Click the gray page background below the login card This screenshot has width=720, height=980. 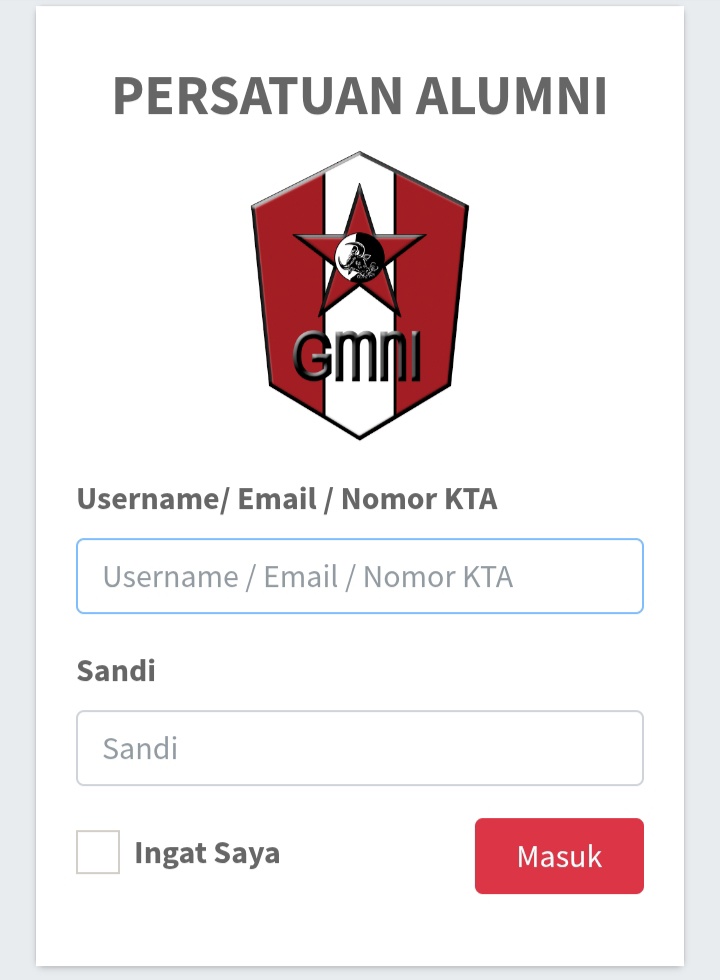pos(360,972)
